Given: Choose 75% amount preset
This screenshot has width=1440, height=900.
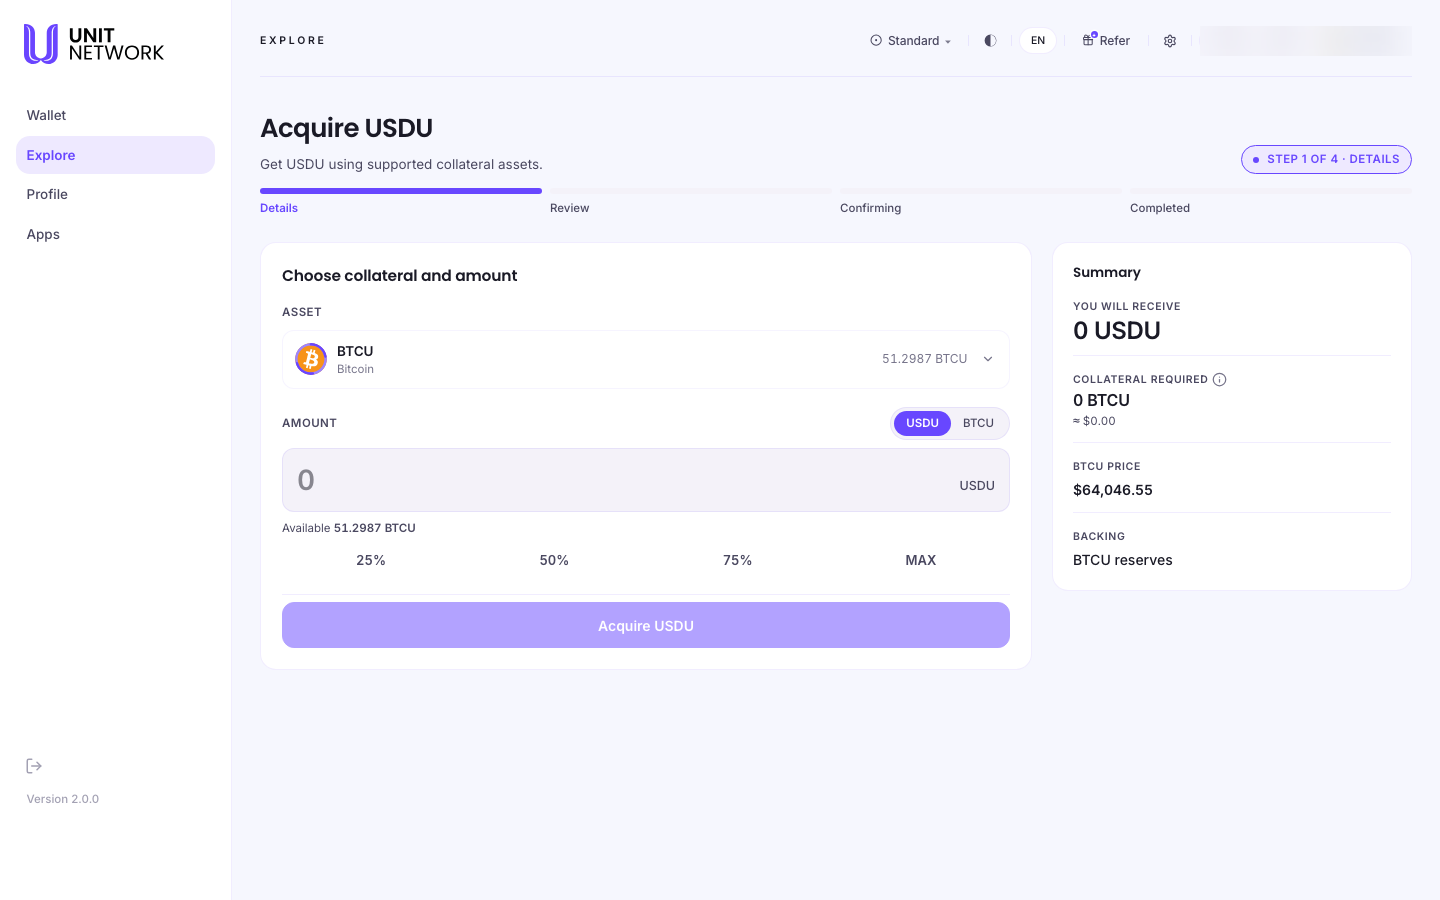Looking at the screenshot, I should pos(738,560).
